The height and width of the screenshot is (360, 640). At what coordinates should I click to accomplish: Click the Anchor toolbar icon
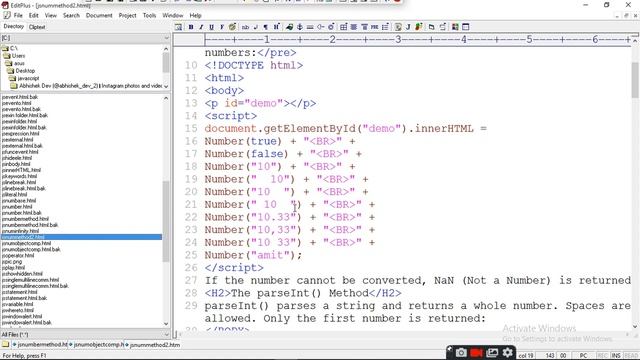tap(300, 27)
